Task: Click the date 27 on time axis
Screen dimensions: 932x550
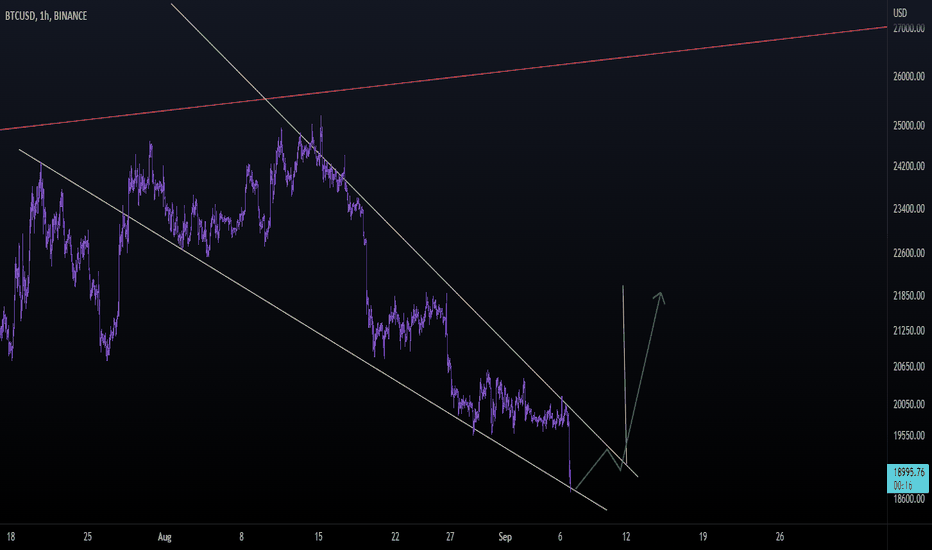Action: coord(450,537)
